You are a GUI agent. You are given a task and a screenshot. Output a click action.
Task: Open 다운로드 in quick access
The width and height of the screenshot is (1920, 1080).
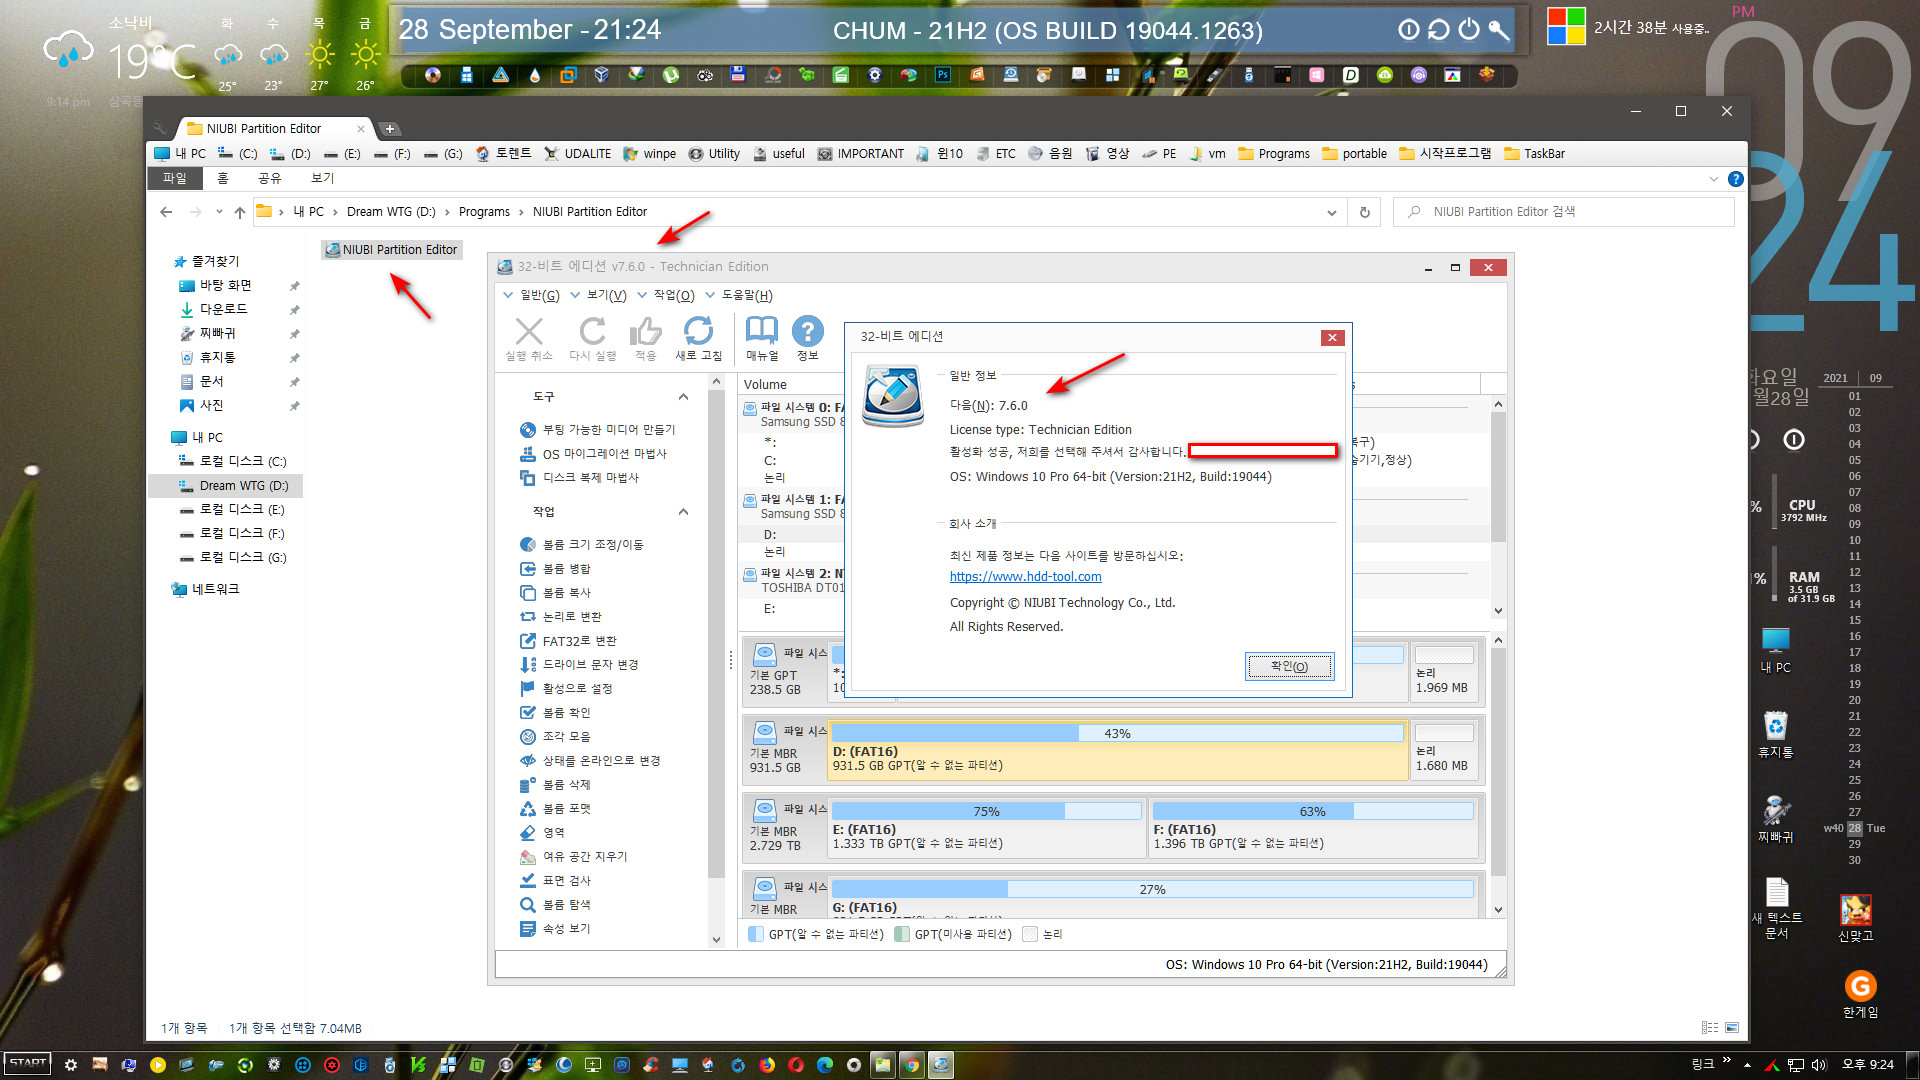pyautogui.click(x=214, y=310)
